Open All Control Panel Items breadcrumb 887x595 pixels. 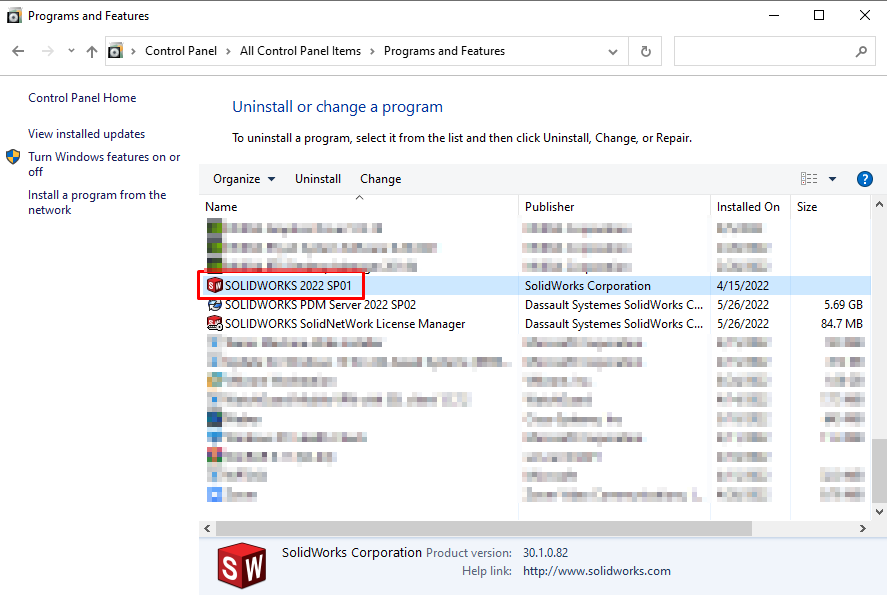click(300, 51)
